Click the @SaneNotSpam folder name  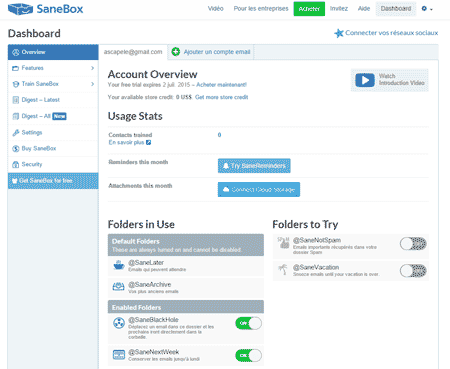coord(317,240)
